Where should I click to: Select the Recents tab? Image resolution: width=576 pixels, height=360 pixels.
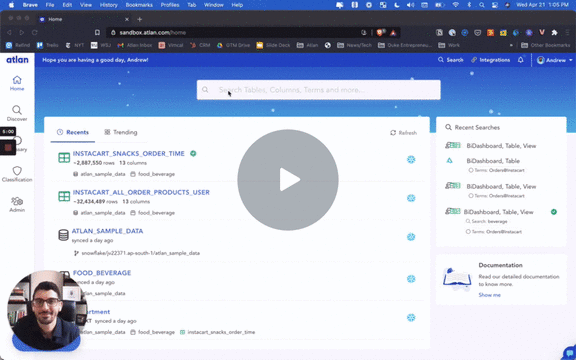point(73,132)
